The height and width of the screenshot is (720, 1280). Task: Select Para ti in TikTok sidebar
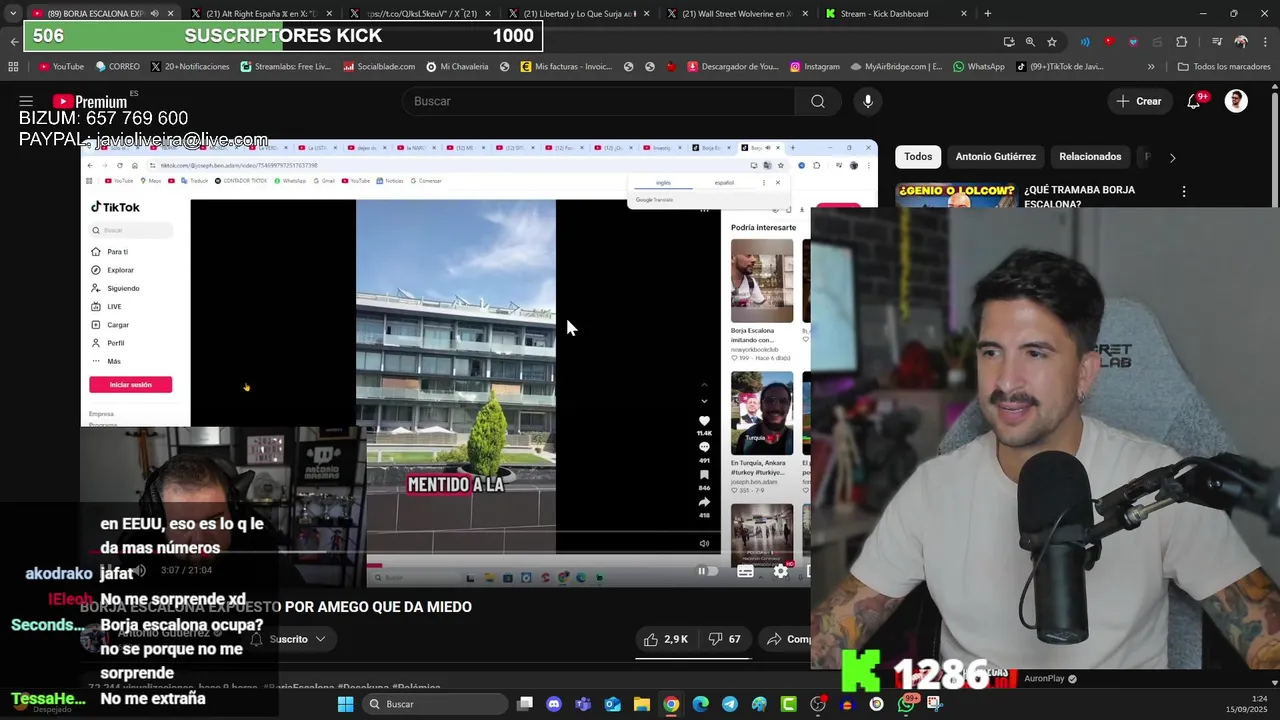coord(110,252)
